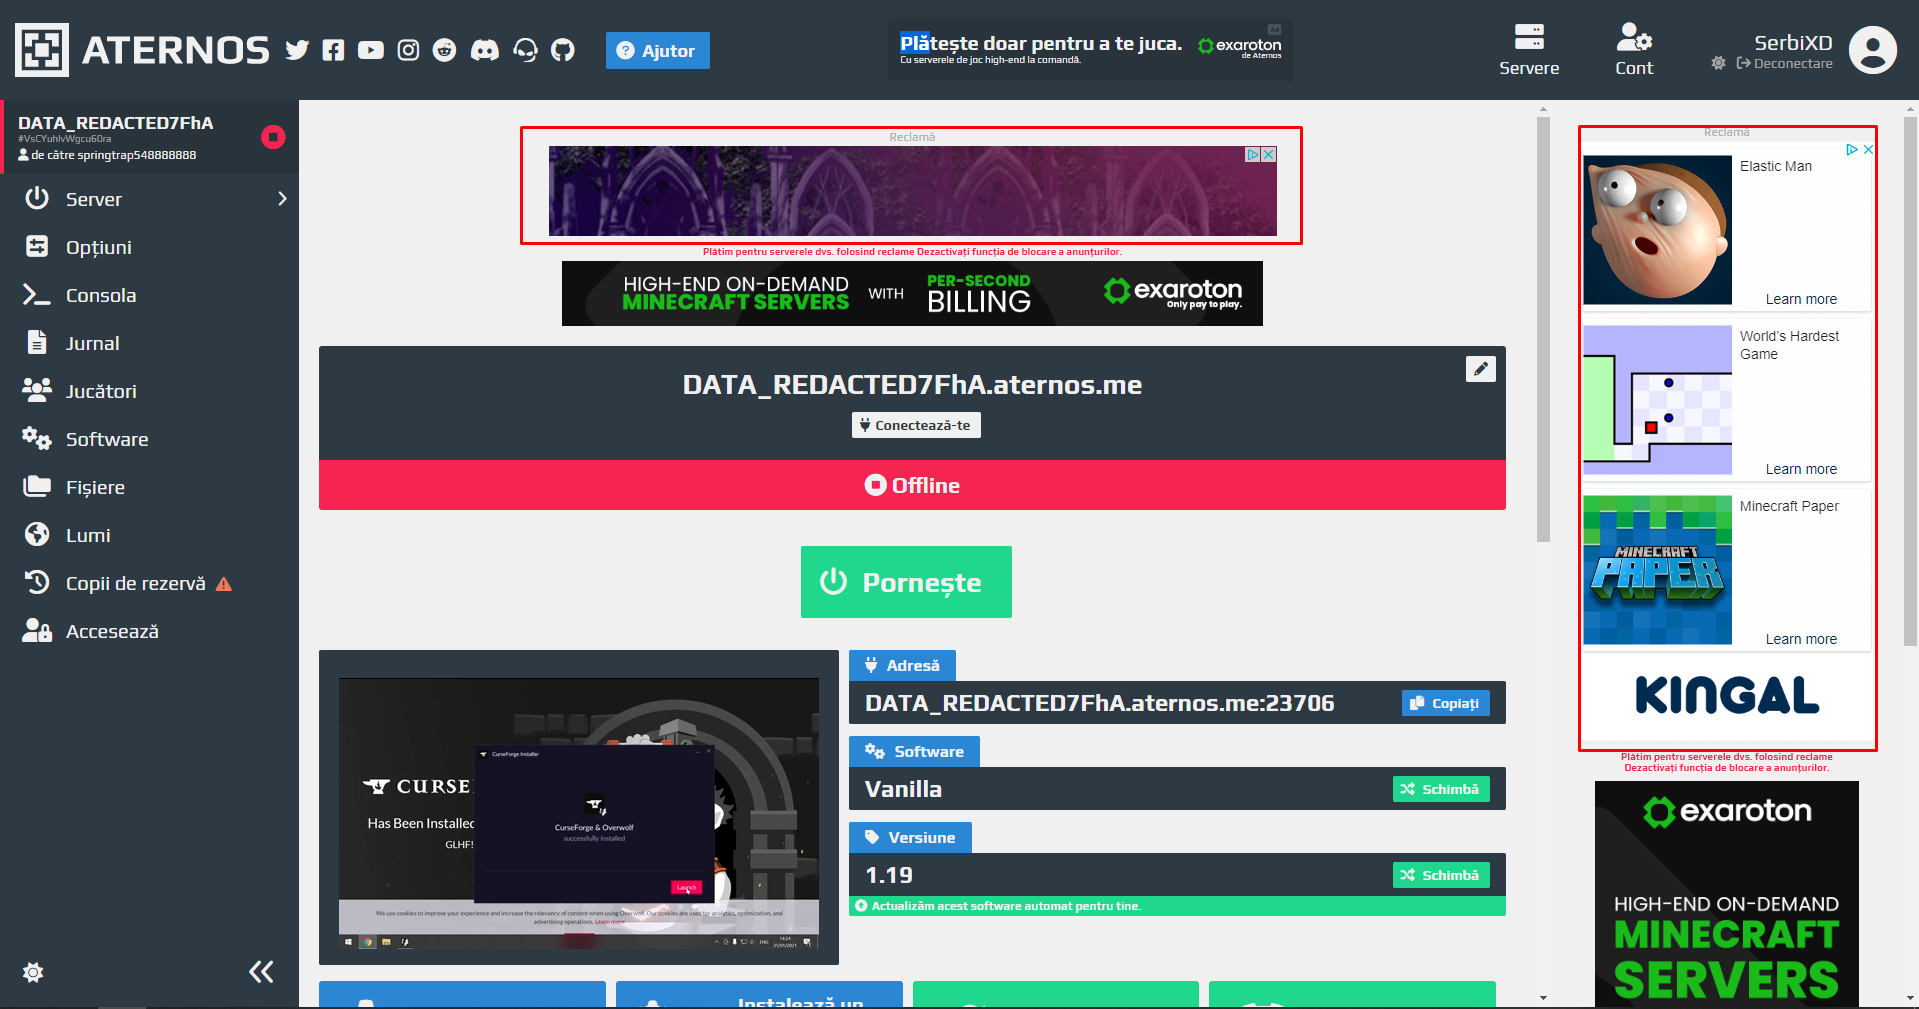This screenshot has height=1009, width=1919.
Task: Click the AdChoices icon on right ad
Action: (1852, 149)
